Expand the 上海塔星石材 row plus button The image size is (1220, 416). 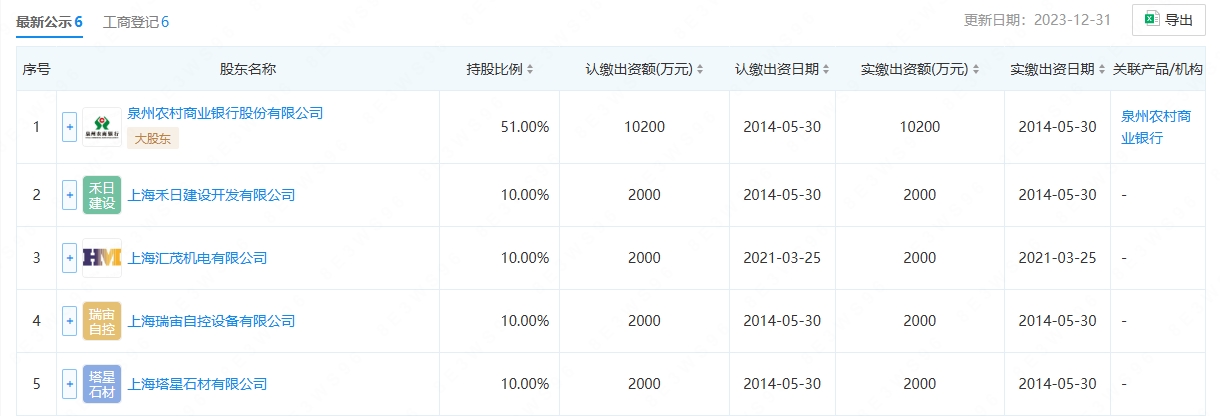click(69, 384)
